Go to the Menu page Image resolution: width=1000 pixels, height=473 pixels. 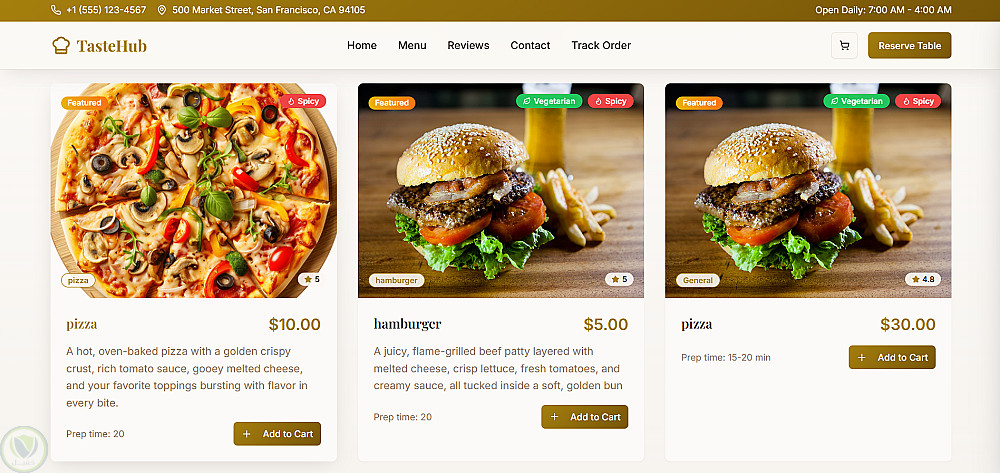[412, 45]
